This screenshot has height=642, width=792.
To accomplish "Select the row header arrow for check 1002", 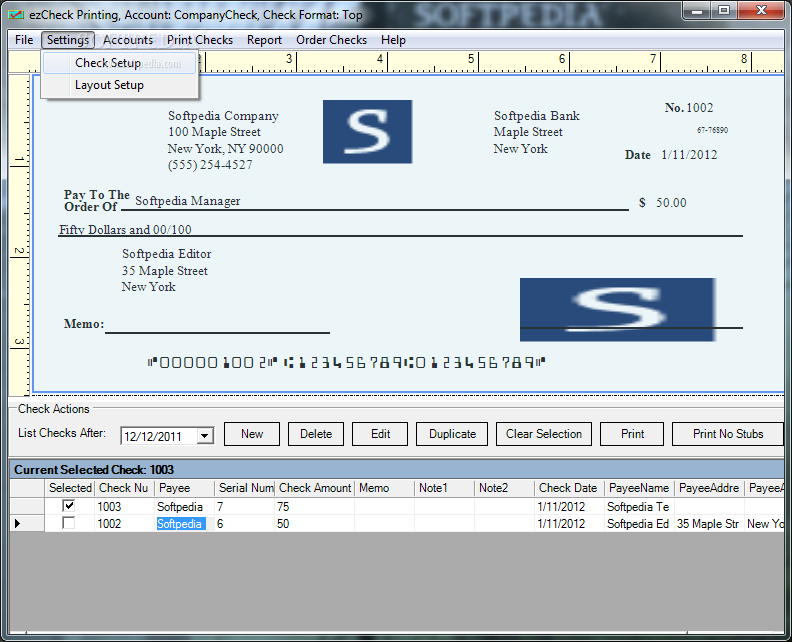I will click(x=27, y=523).
